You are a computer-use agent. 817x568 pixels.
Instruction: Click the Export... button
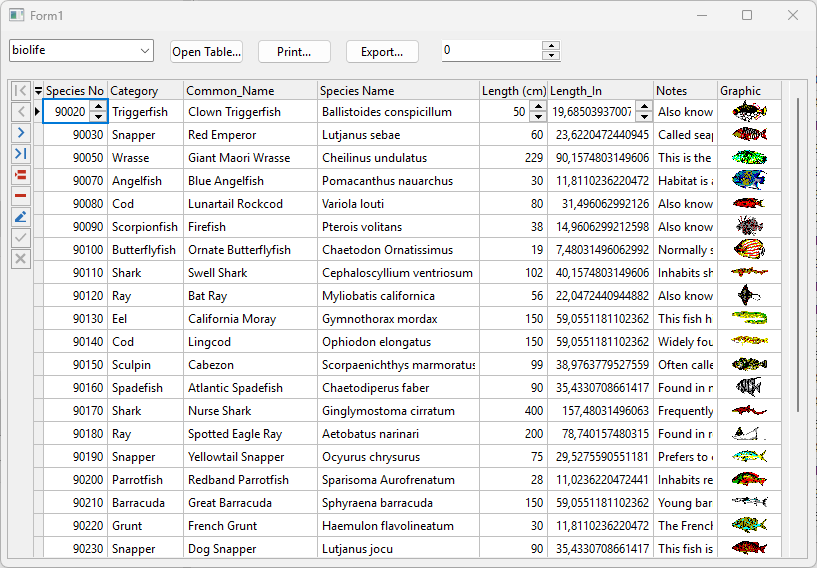click(382, 52)
